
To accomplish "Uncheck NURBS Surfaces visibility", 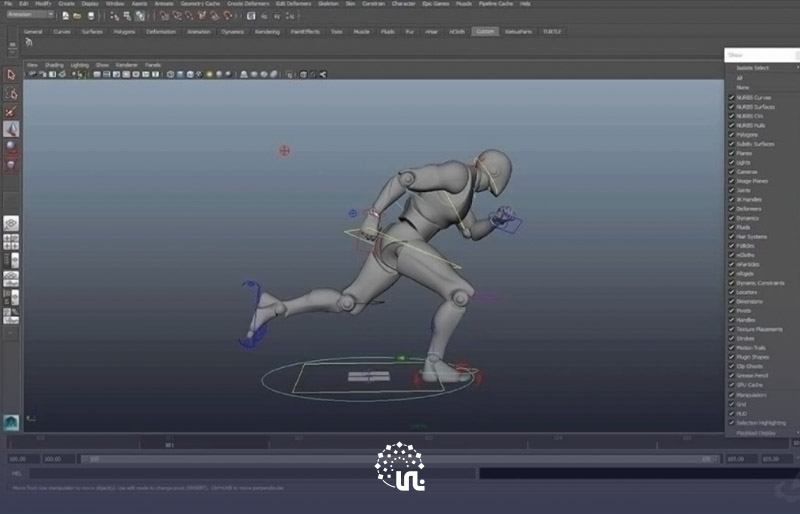I will pyautogui.click(x=731, y=107).
